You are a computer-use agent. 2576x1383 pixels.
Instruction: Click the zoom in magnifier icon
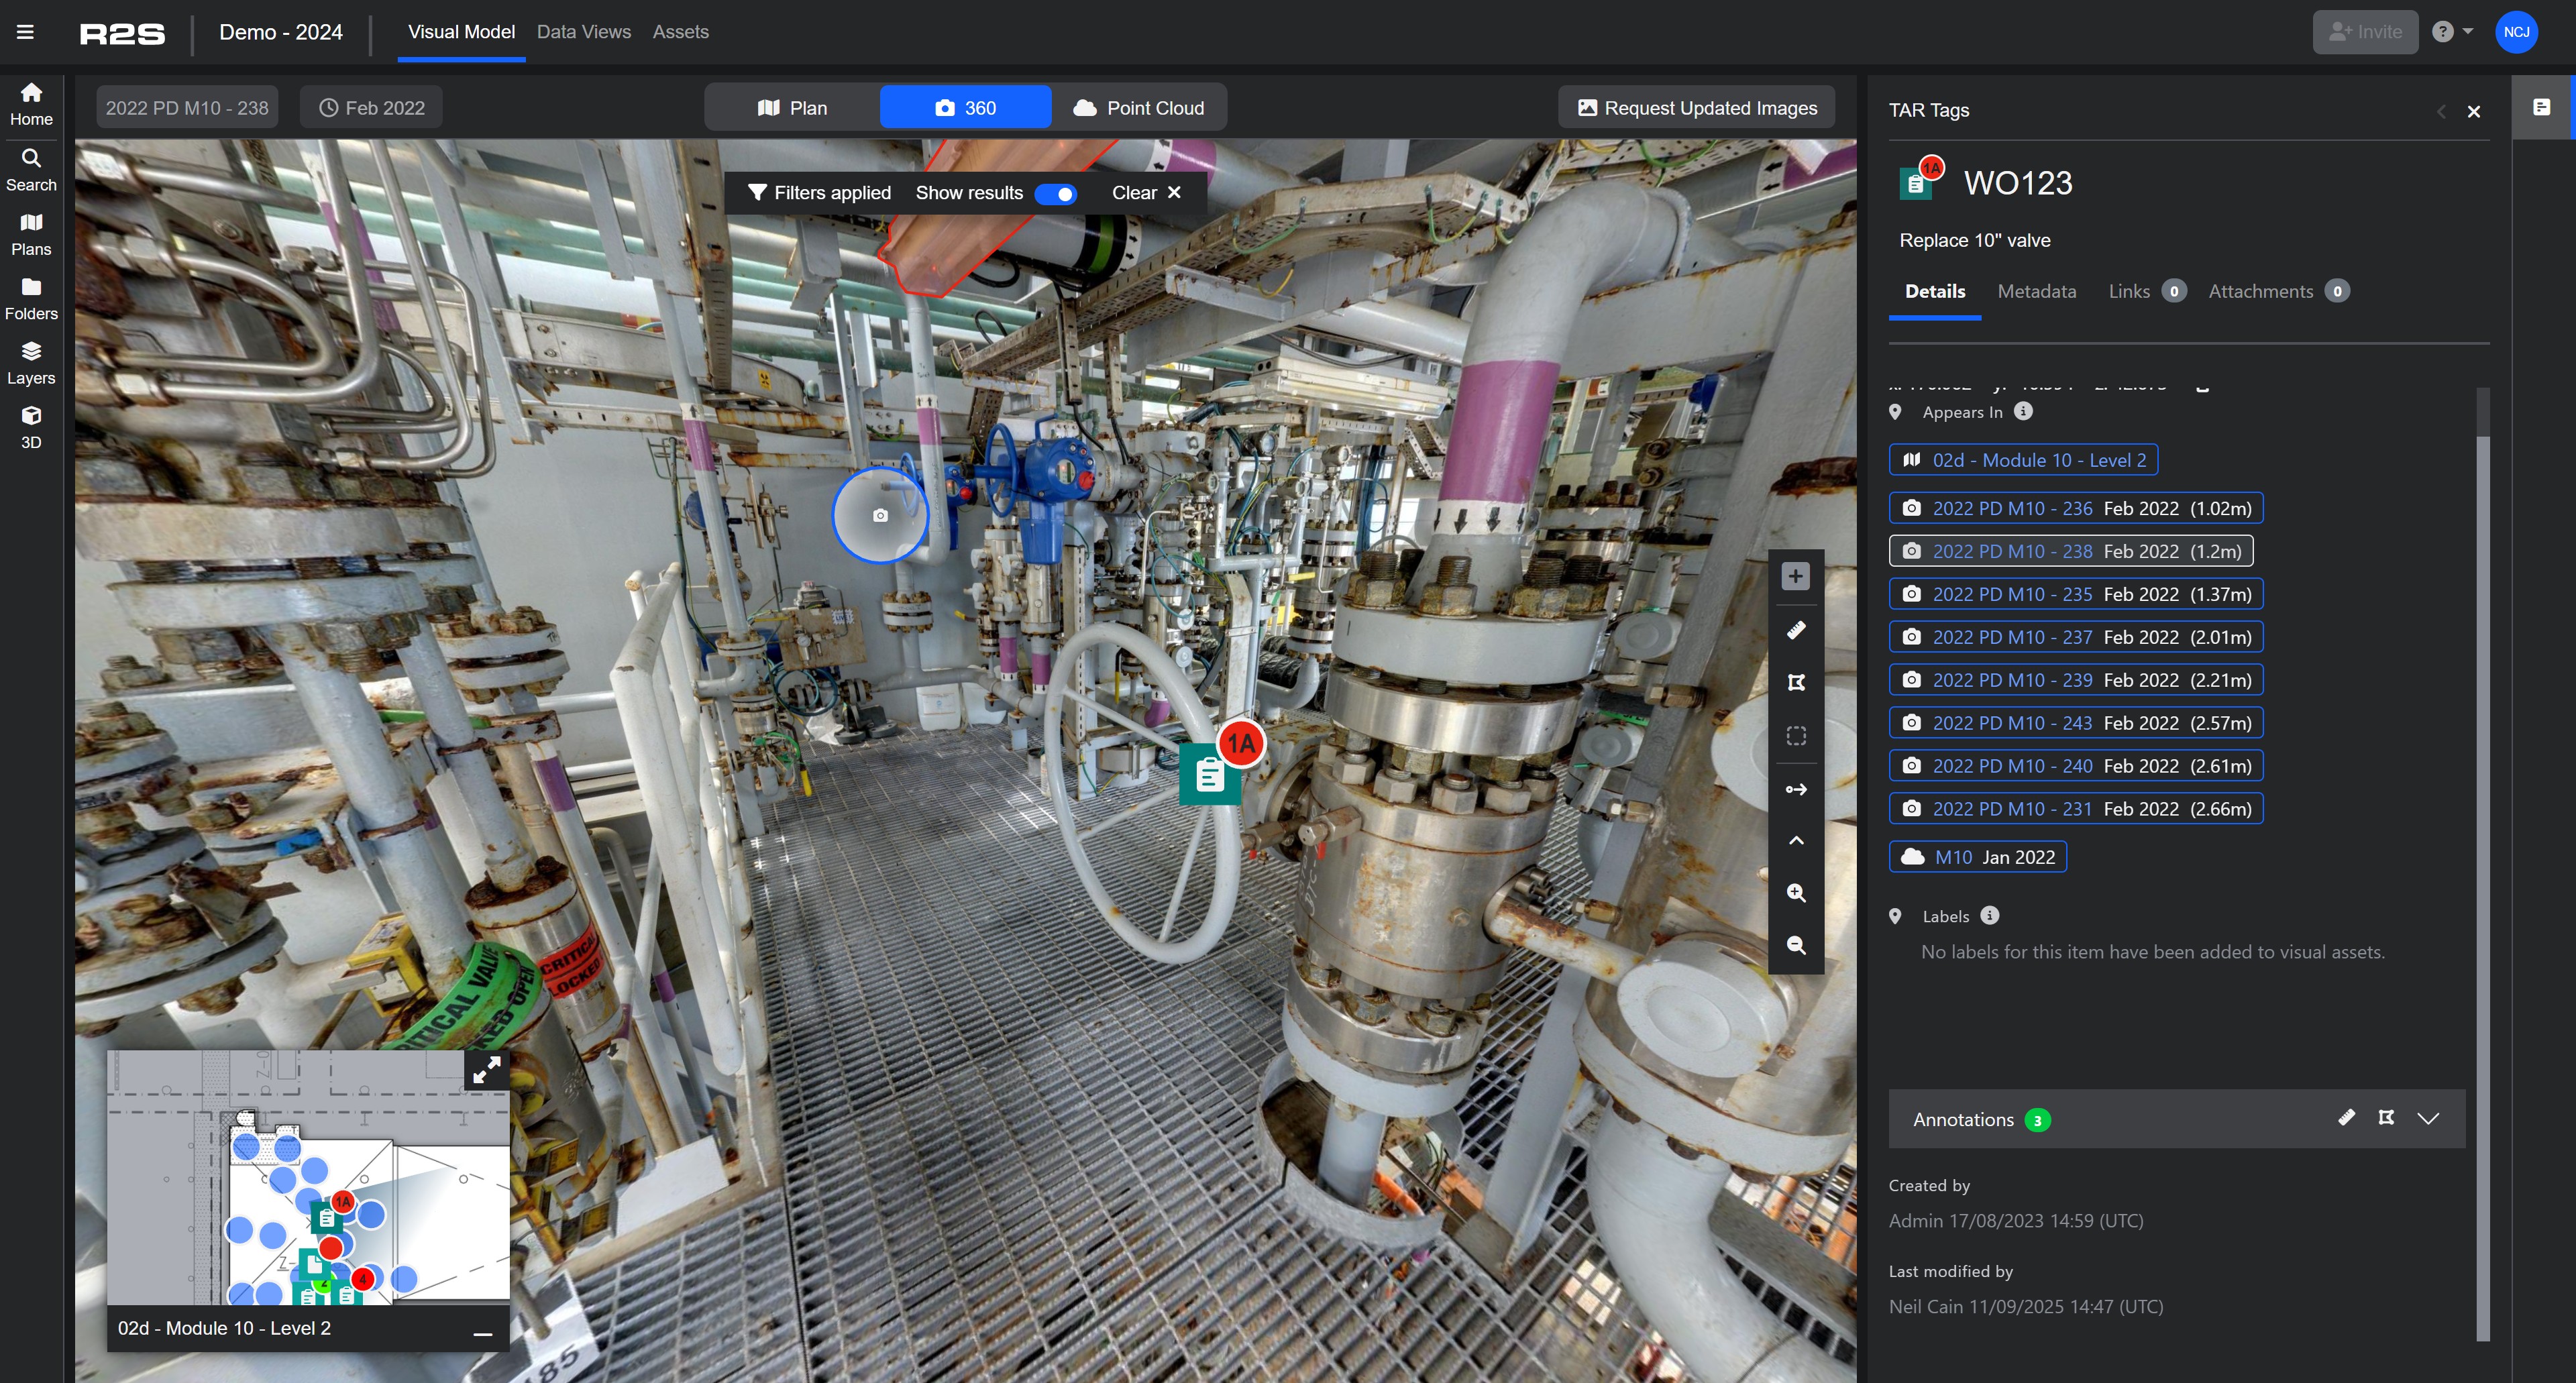[1796, 893]
